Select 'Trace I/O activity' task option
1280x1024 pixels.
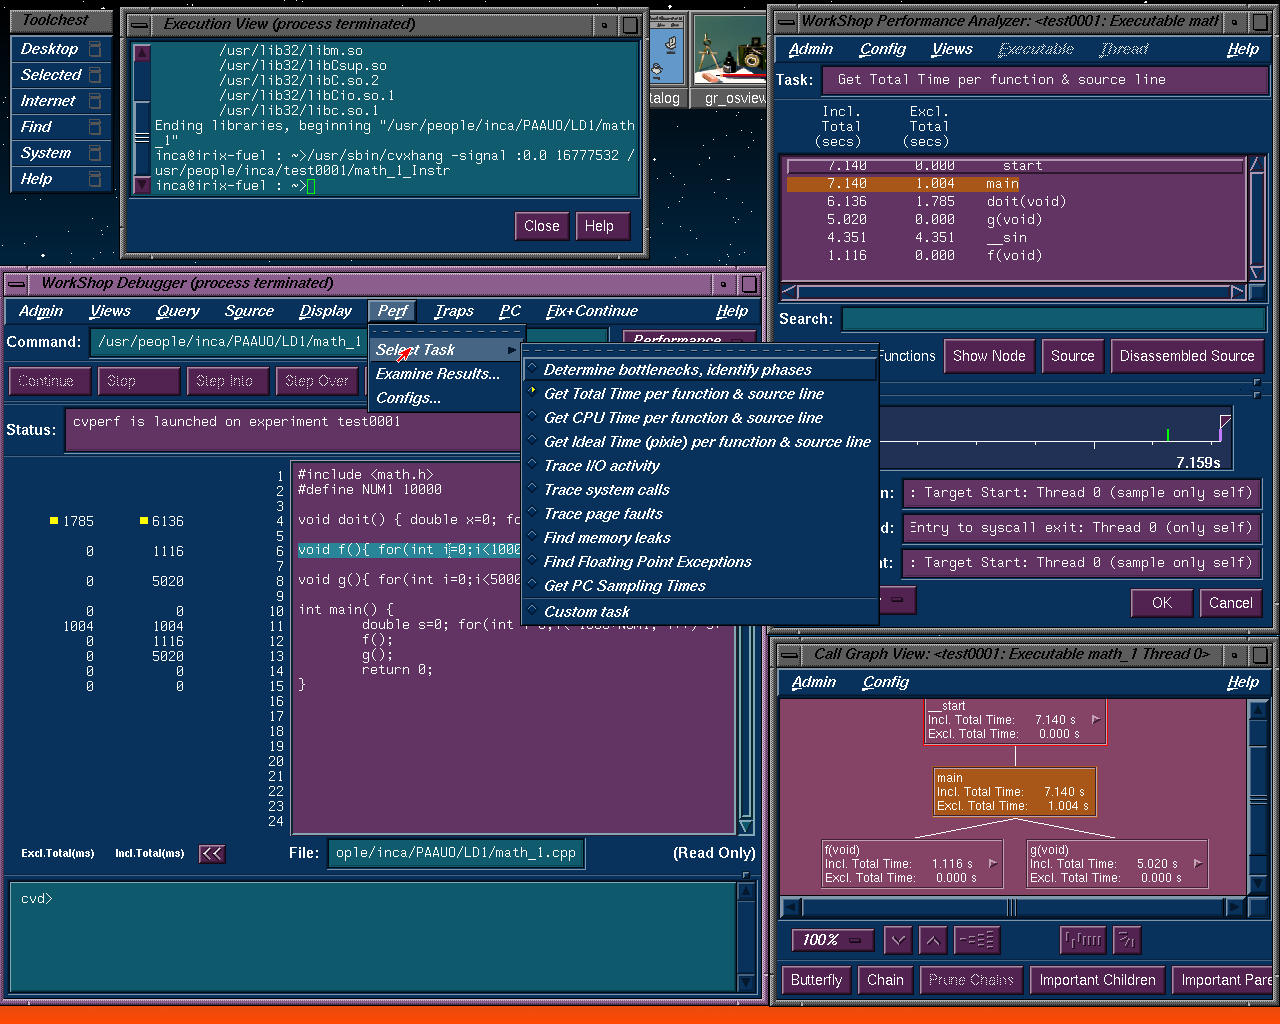(700, 466)
